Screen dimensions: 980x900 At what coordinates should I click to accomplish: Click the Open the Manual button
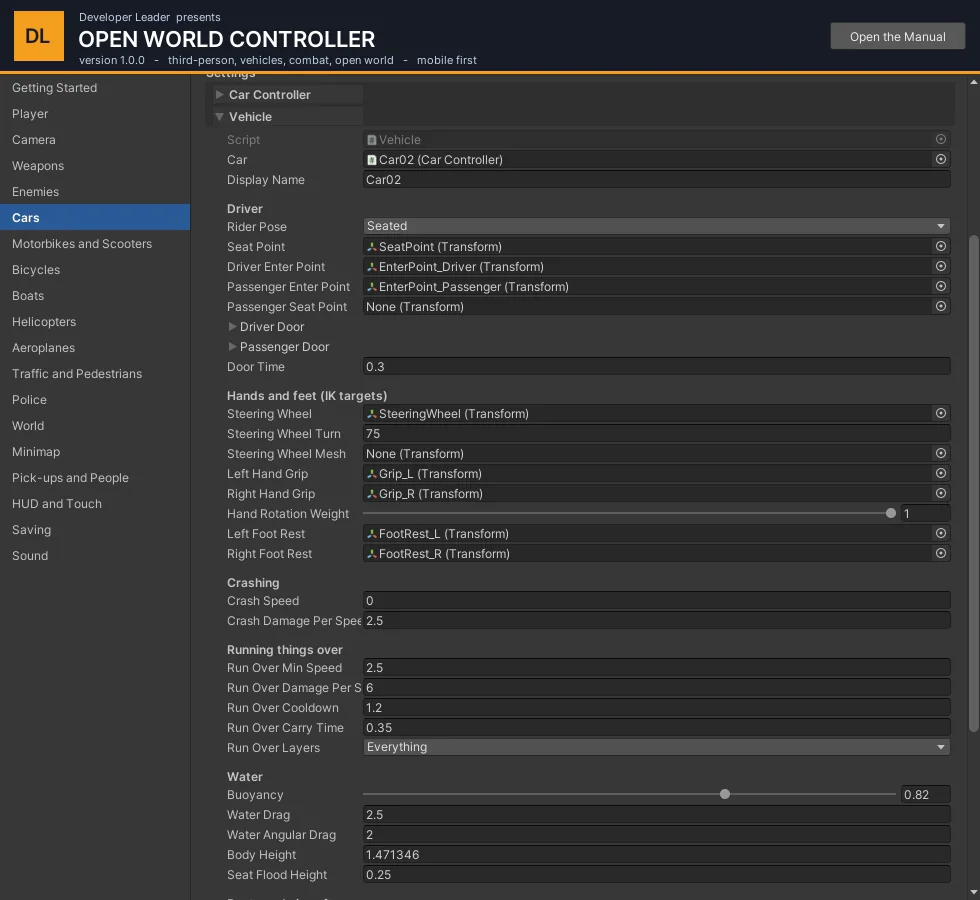(x=898, y=37)
